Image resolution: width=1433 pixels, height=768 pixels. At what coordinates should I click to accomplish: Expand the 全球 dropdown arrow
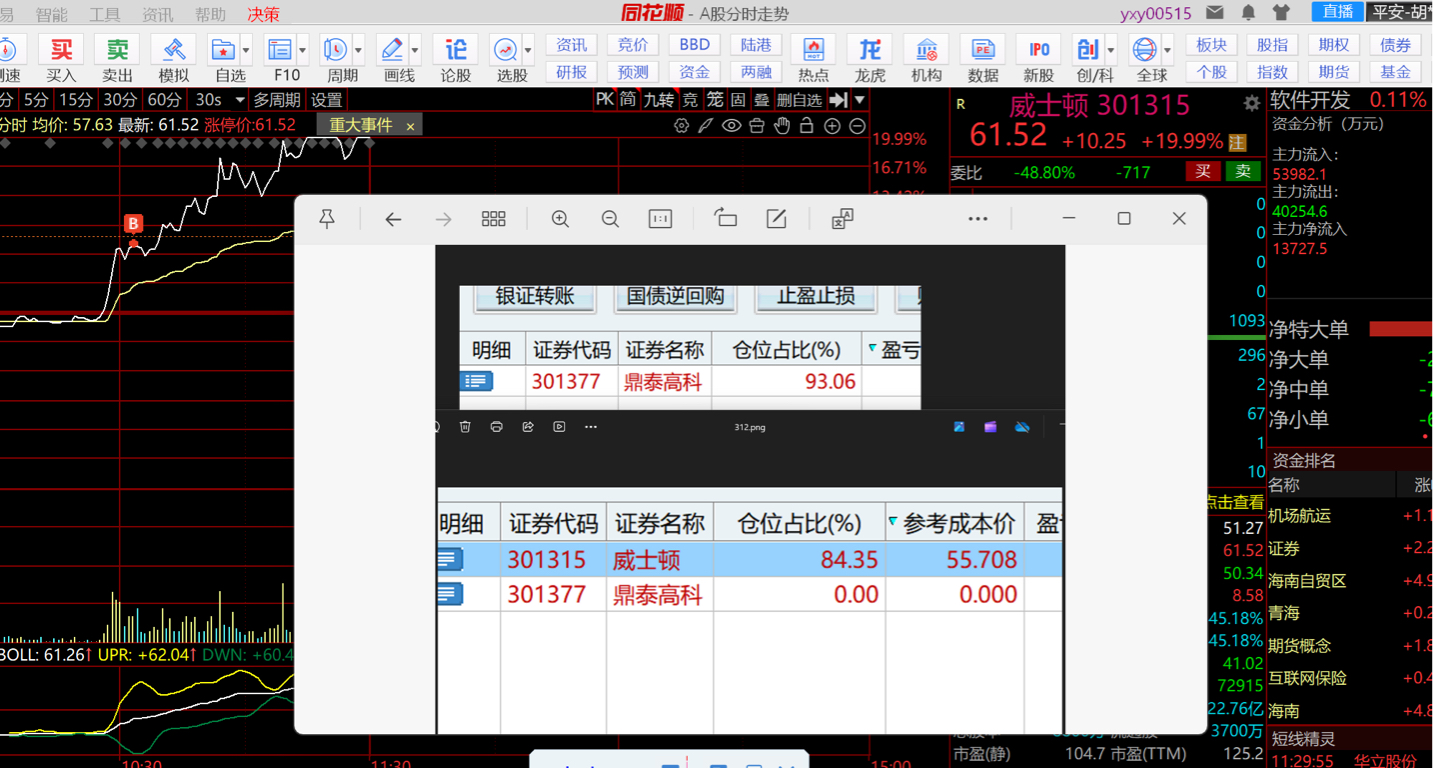coord(1168,50)
